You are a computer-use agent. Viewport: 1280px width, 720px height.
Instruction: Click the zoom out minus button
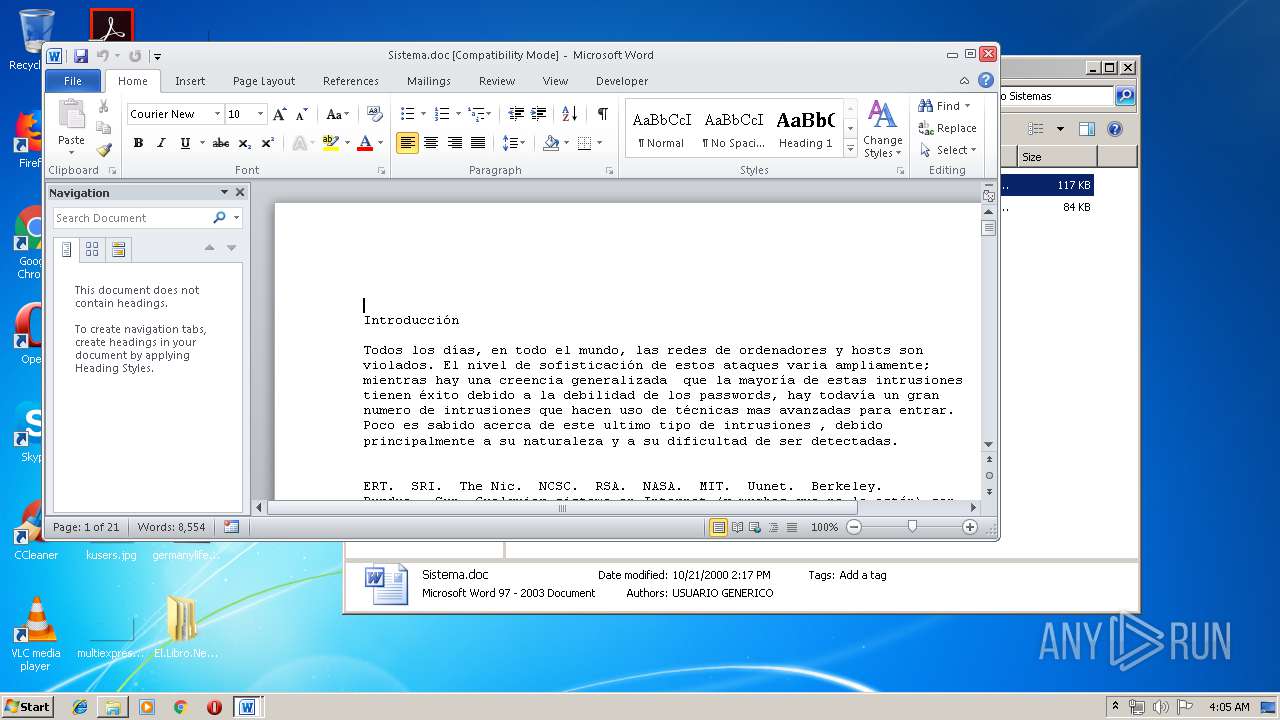point(854,527)
